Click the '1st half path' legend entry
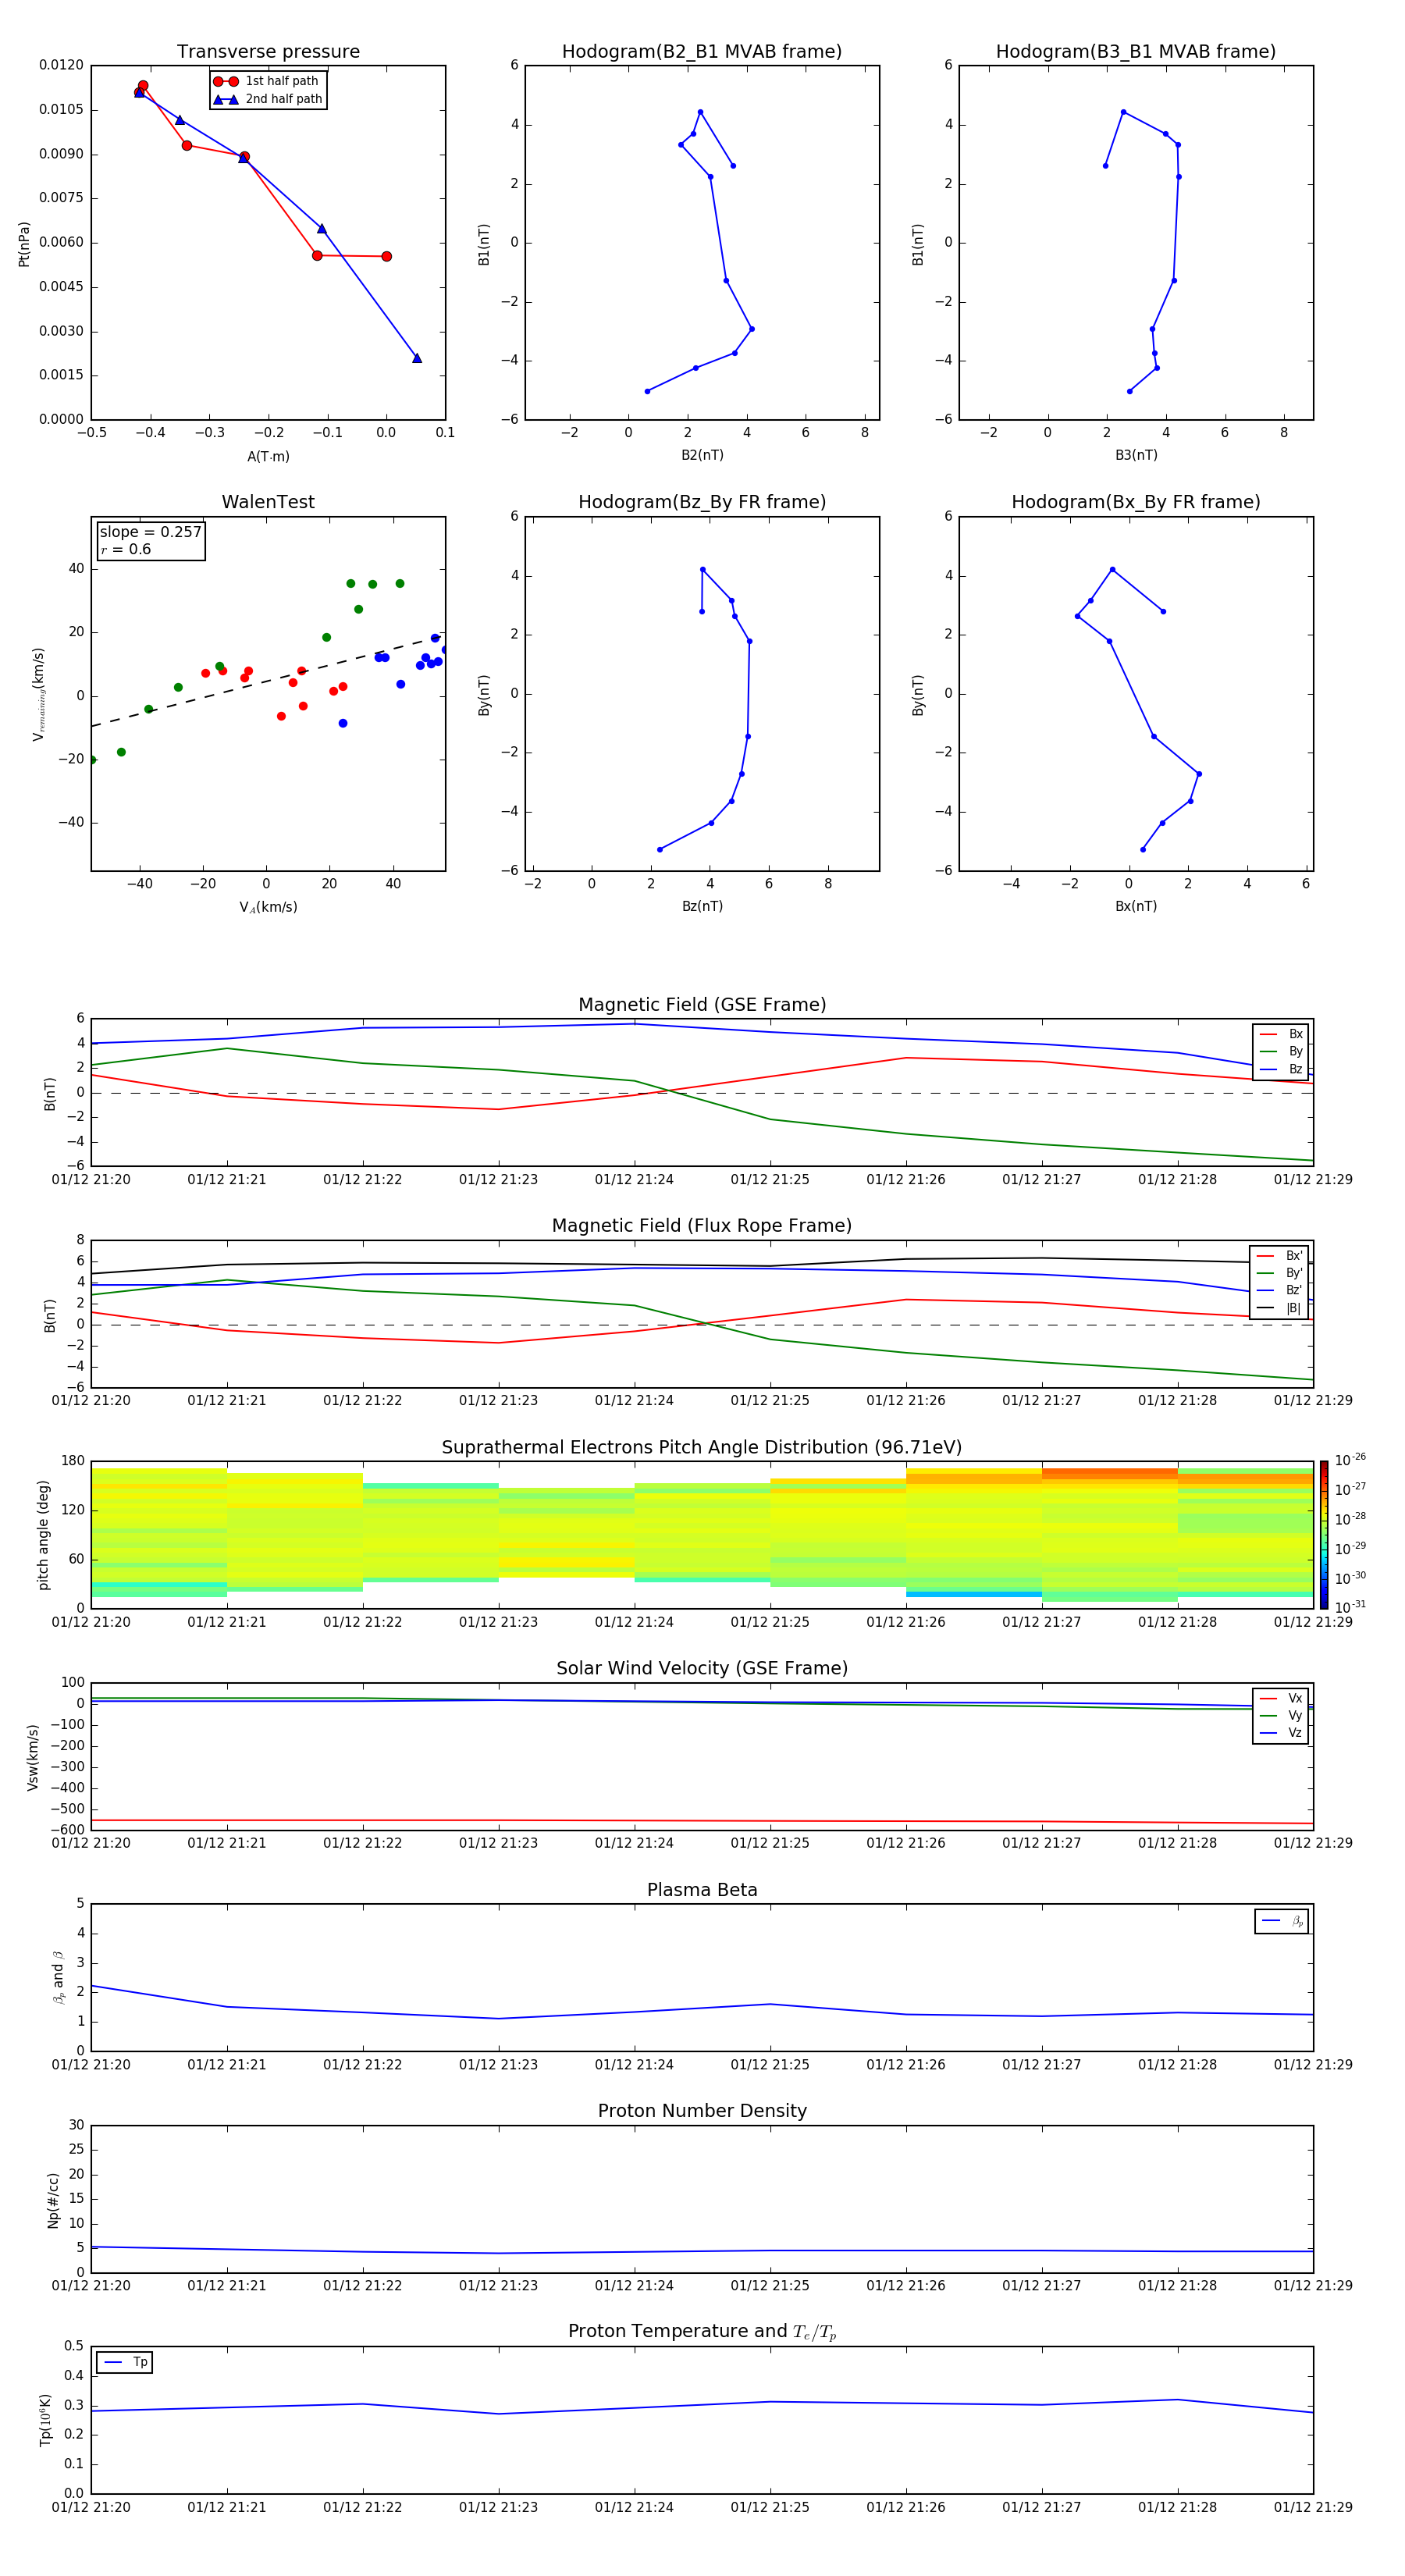The width and height of the screenshot is (1405, 2576). click(x=266, y=81)
